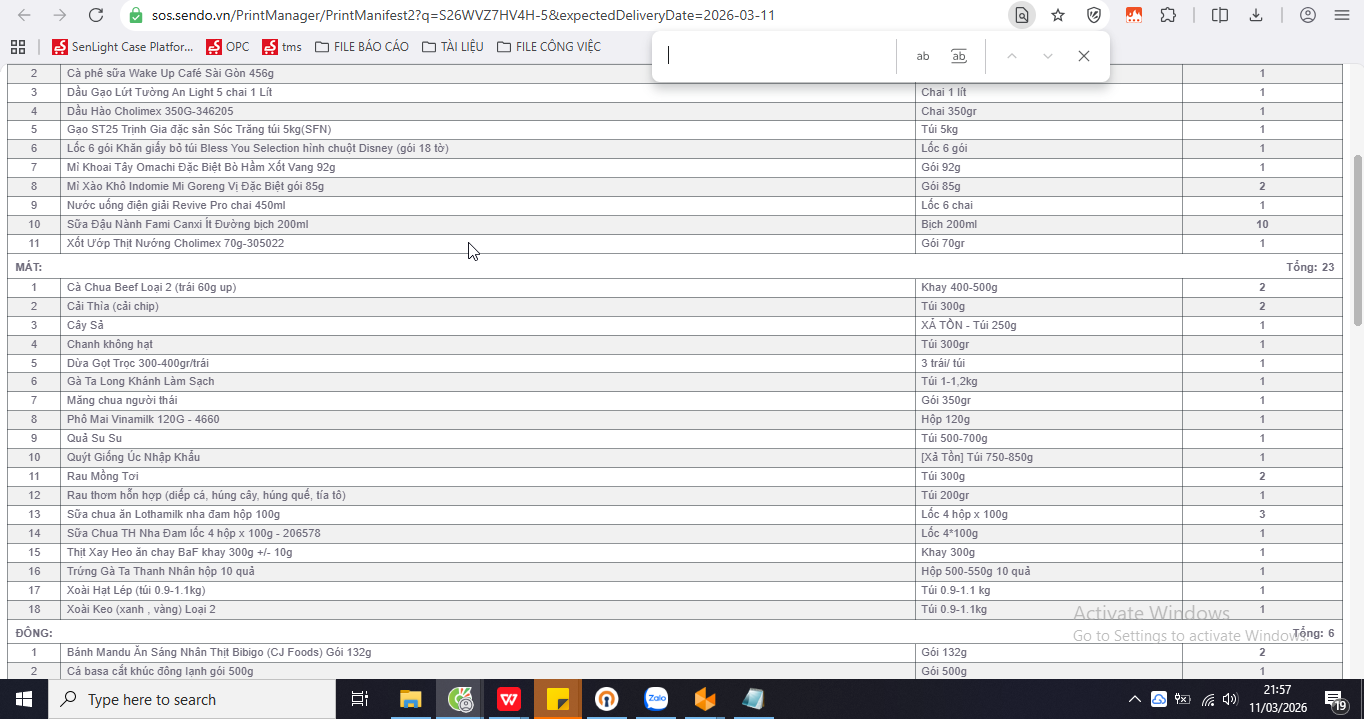Screen dimensions: 1364x719
Task: Bookmark this page with the star icon
Action: coord(1057,15)
